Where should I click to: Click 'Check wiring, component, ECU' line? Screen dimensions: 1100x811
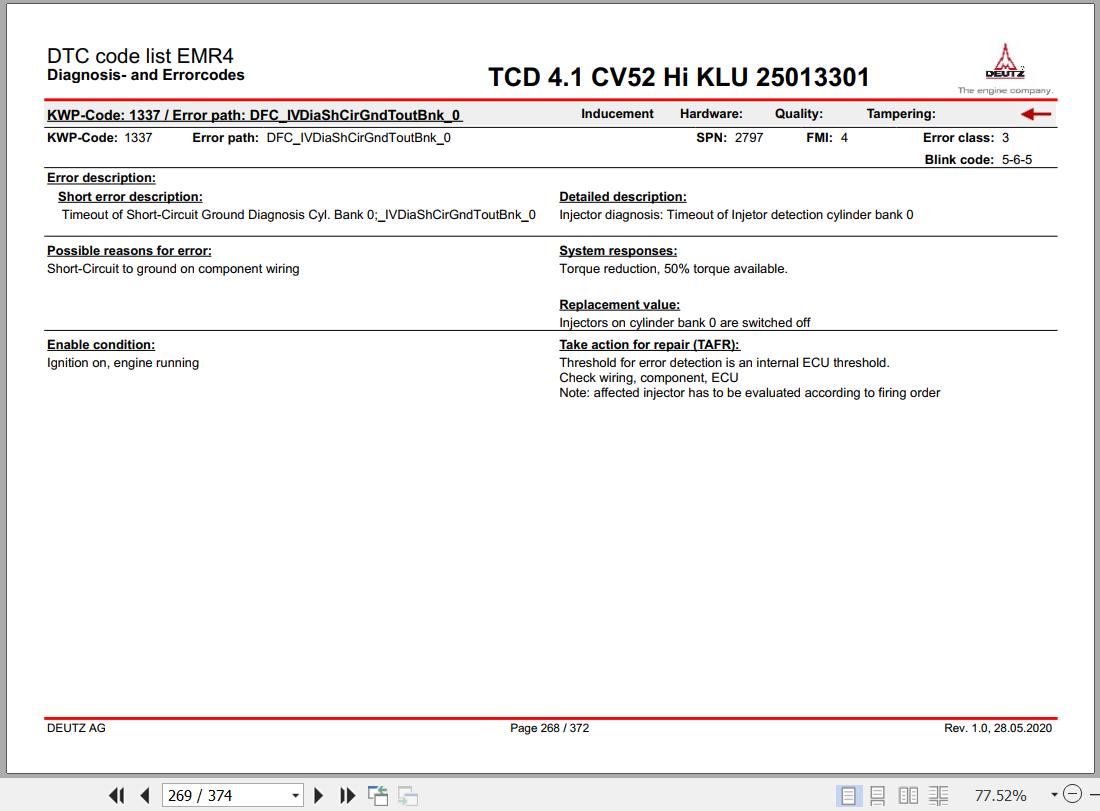tap(649, 377)
